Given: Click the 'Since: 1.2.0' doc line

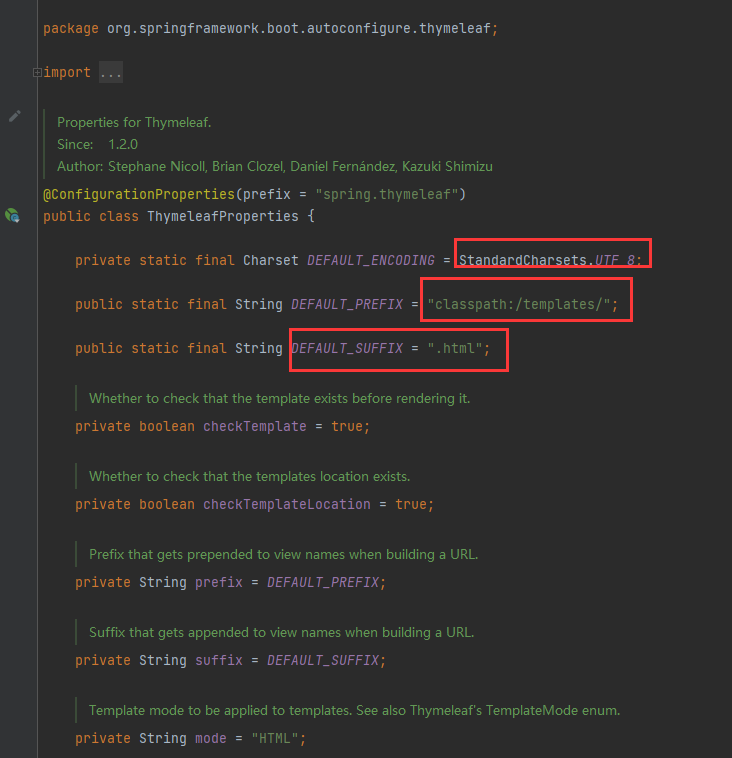Looking at the screenshot, I should (97, 145).
